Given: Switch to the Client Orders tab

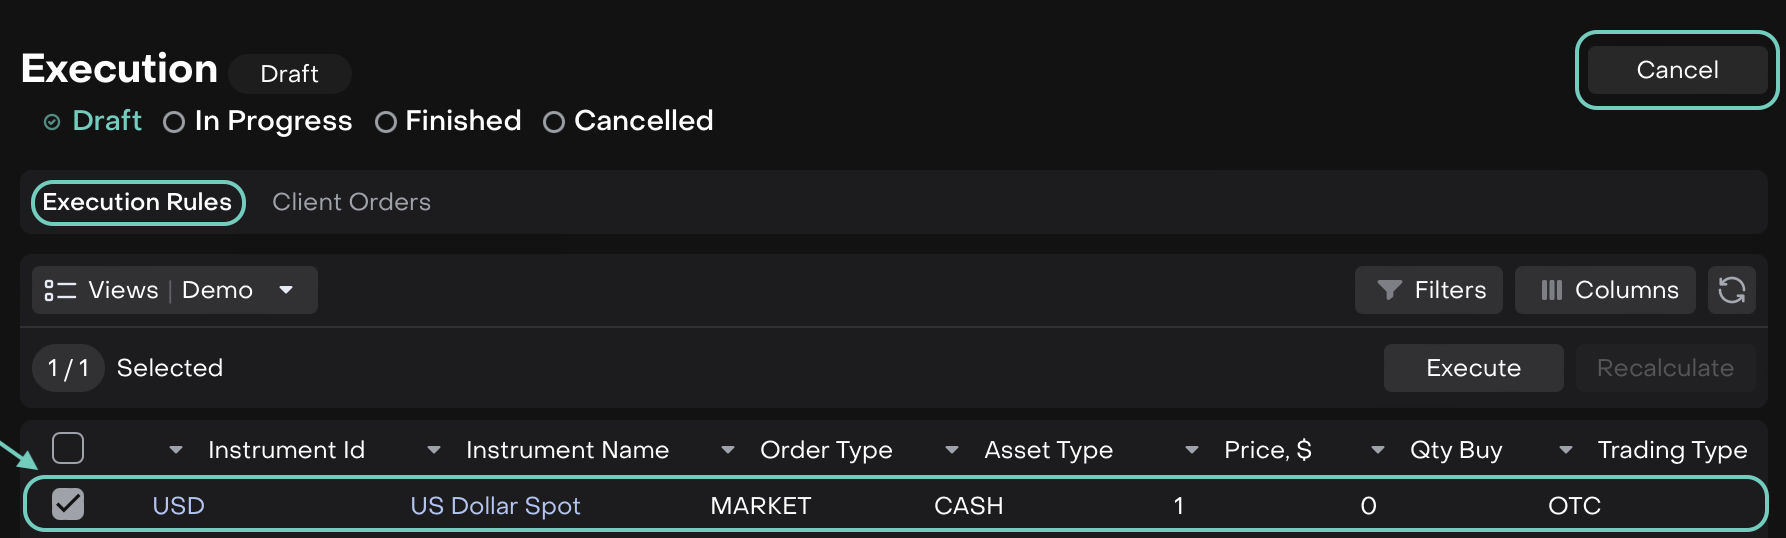Looking at the screenshot, I should (x=351, y=202).
